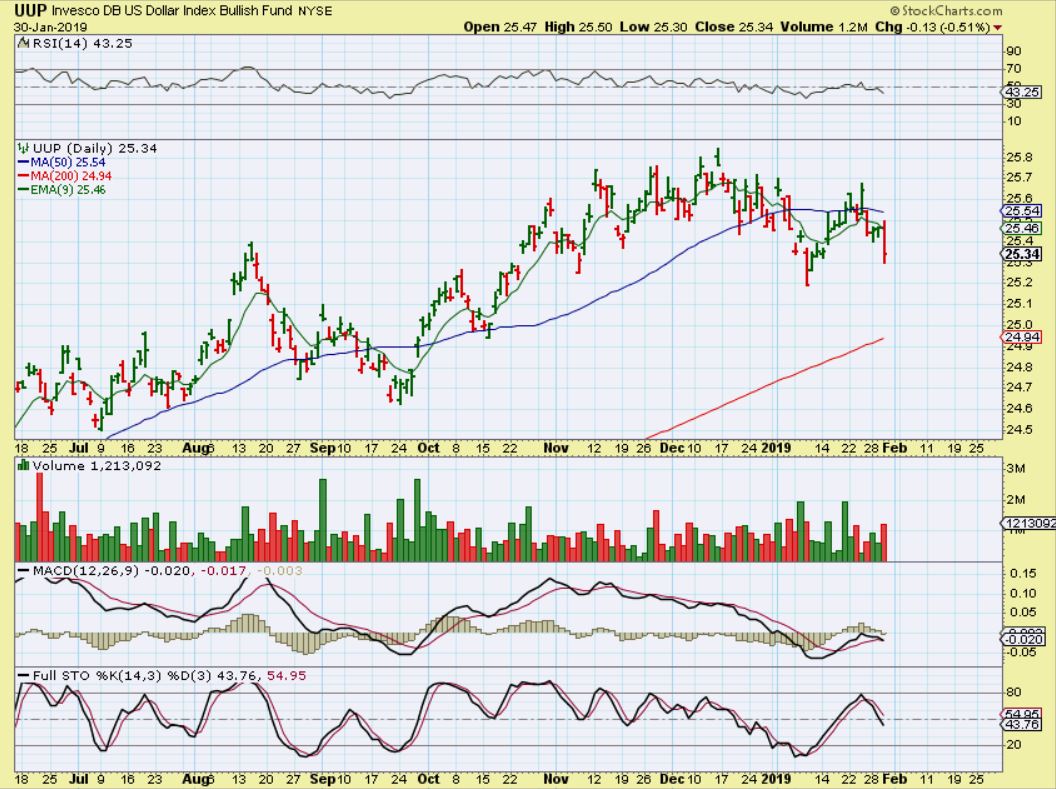Click the 25.8 price axis label
Image resolution: width=1056 pixels, height=789 pixels.
coord(1018,158)
